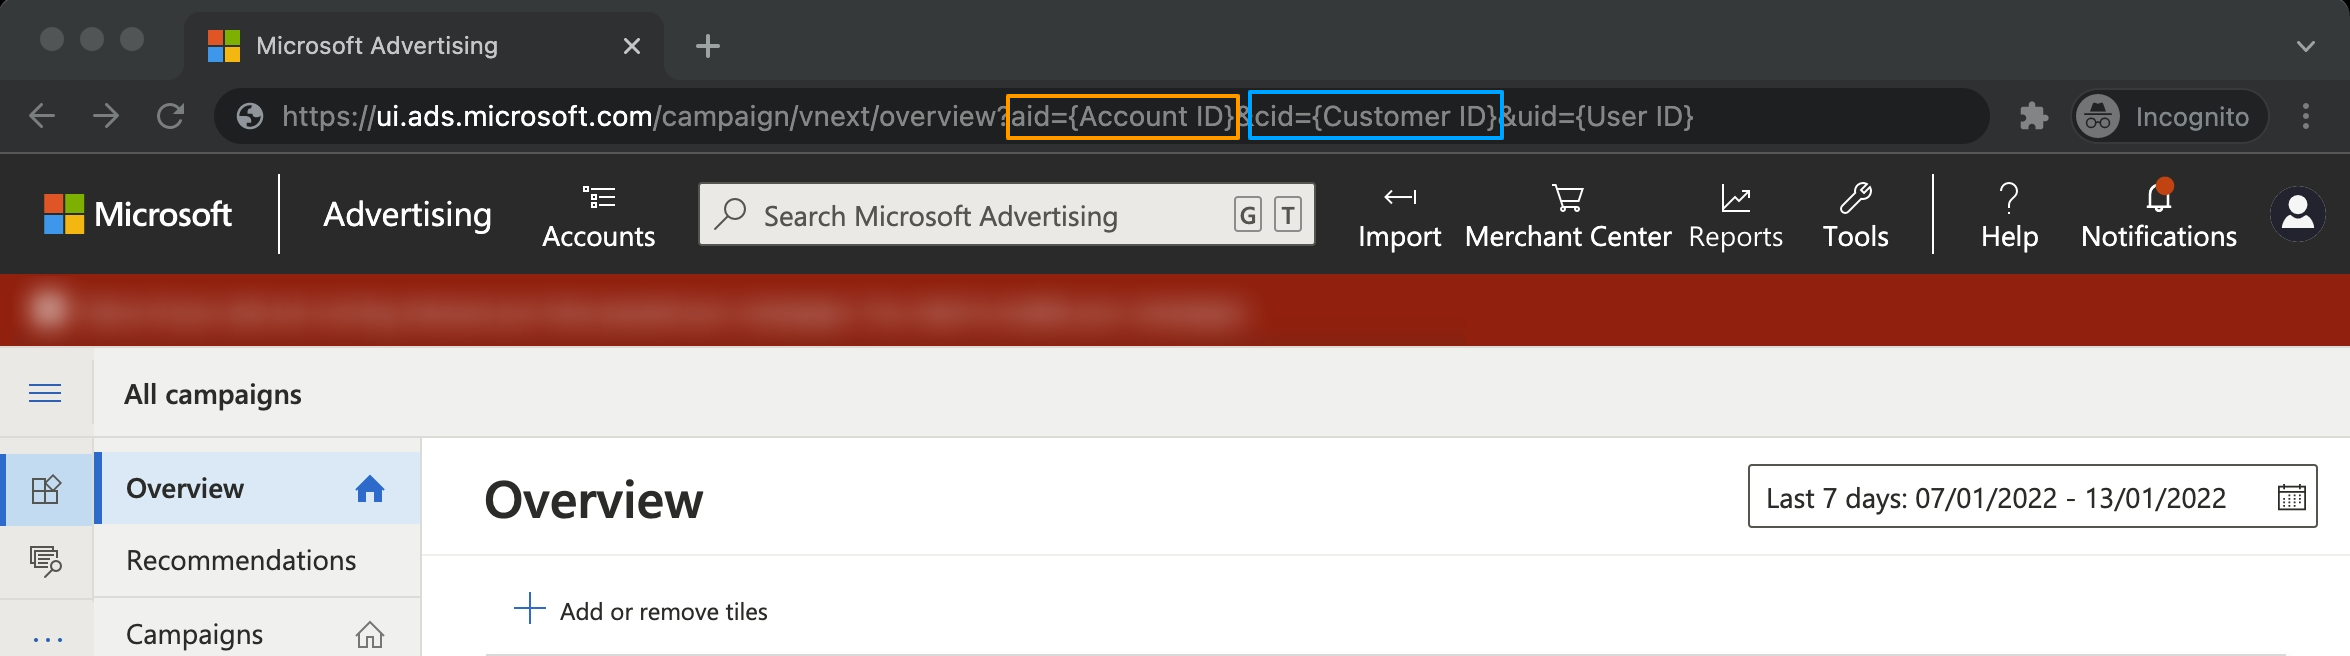Close the Microsoft Advertising tab
Screen dimensions: 2350x656
coord(631,46)
